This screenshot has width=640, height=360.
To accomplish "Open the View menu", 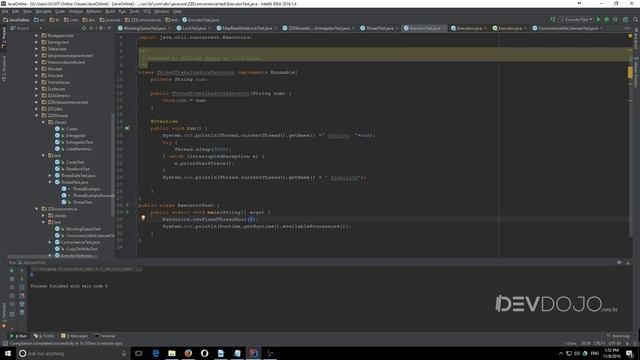I will 27,11.
